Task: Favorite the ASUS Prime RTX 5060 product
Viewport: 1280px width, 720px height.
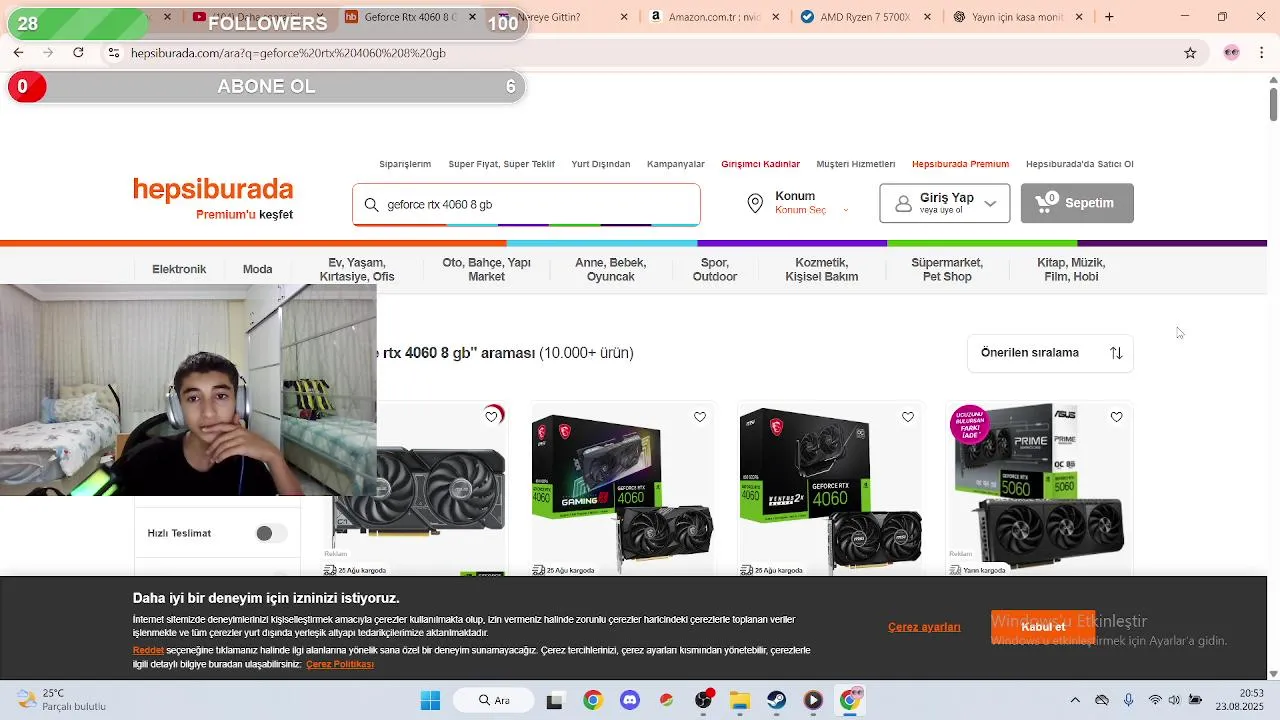Action: 1116,417
